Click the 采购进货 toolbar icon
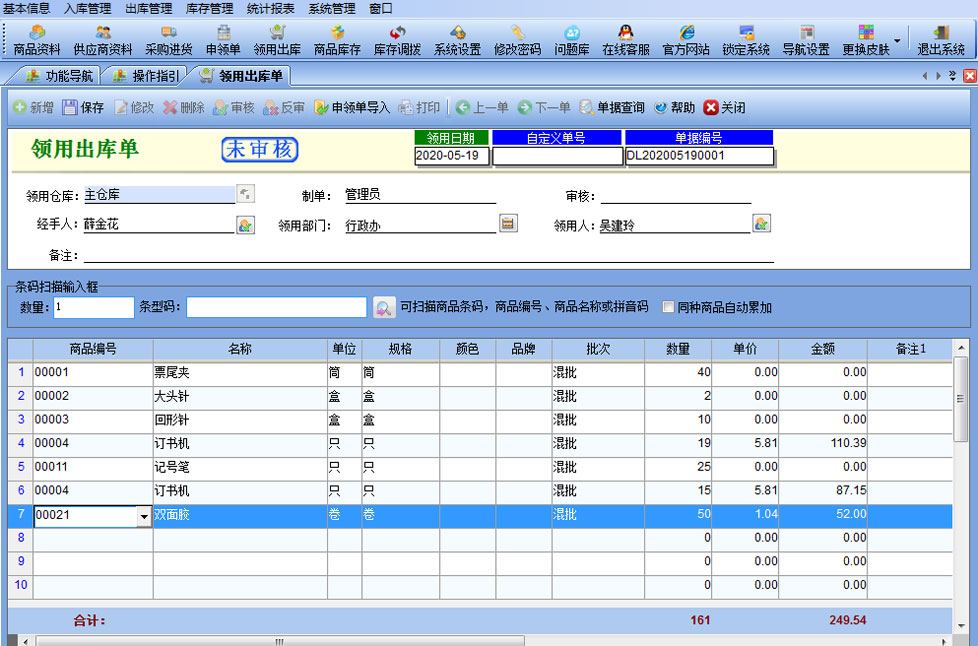This screenshot has height=646, width=978. [x=168, y=40]
